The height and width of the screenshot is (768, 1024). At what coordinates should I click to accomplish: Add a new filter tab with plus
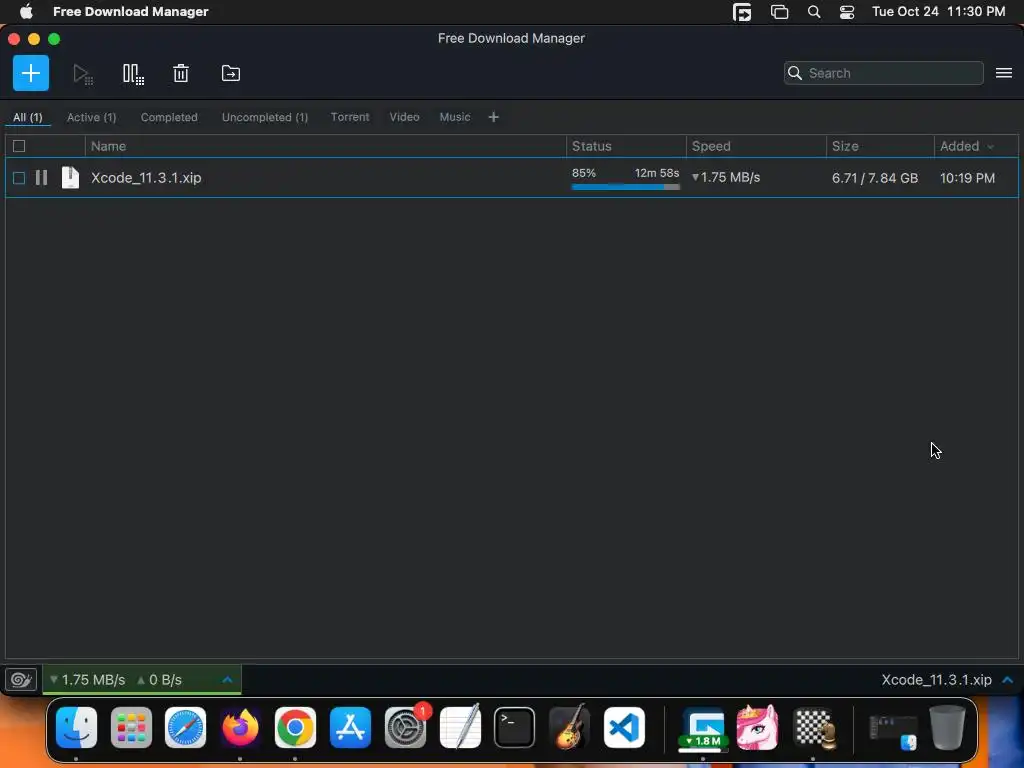pos(494,117)
